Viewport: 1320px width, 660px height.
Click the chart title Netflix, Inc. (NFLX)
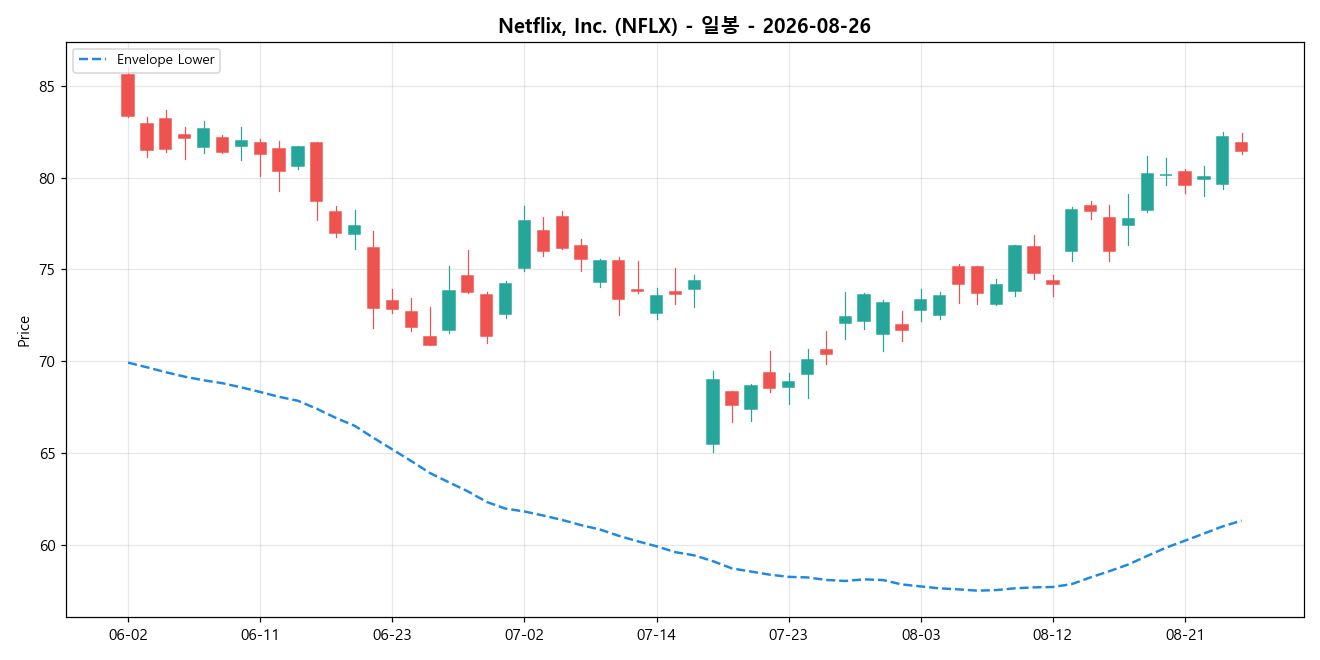coord(684,26)
